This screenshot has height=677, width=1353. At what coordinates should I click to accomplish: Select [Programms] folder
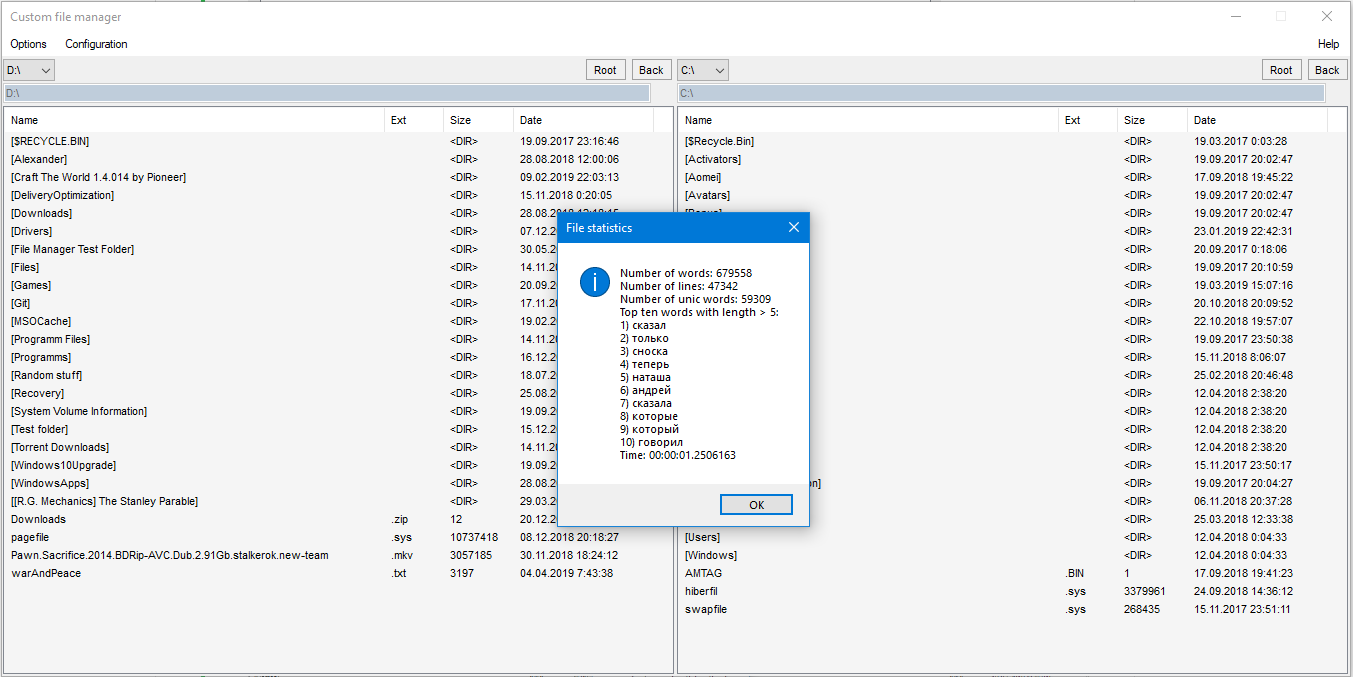41,358
